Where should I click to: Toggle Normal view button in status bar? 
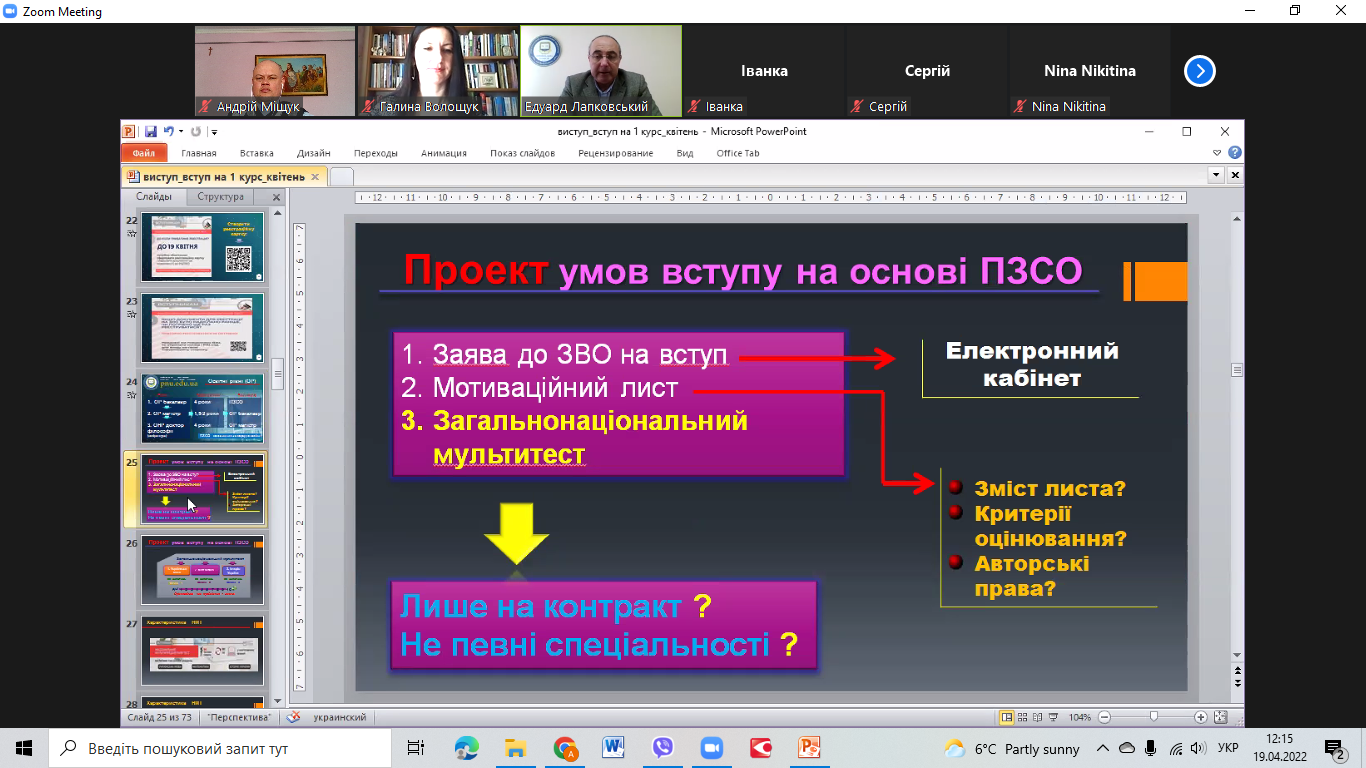(x=1007, y=717)
